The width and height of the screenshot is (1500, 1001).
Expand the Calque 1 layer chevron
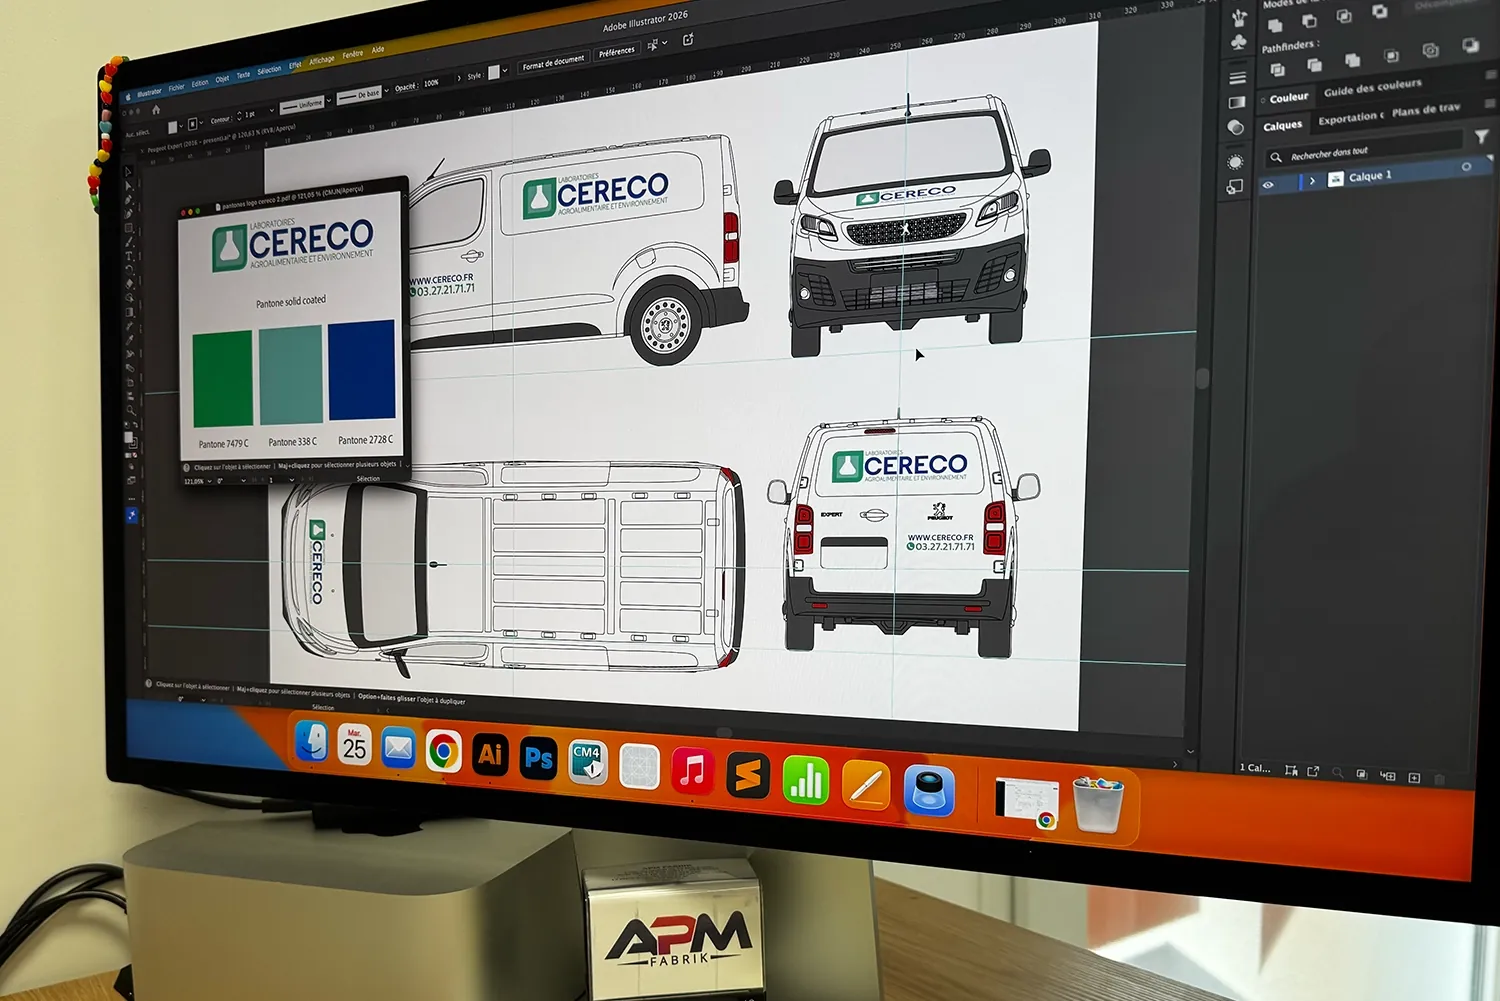coord(1312,181)
